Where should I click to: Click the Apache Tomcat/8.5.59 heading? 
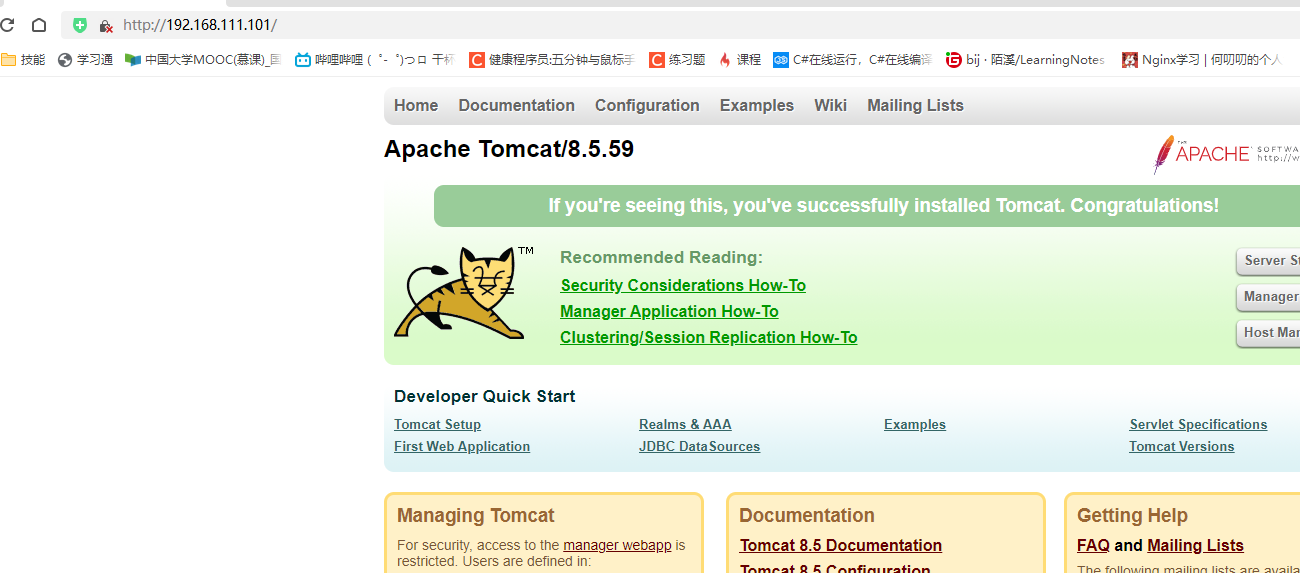[x=509, y=150]
